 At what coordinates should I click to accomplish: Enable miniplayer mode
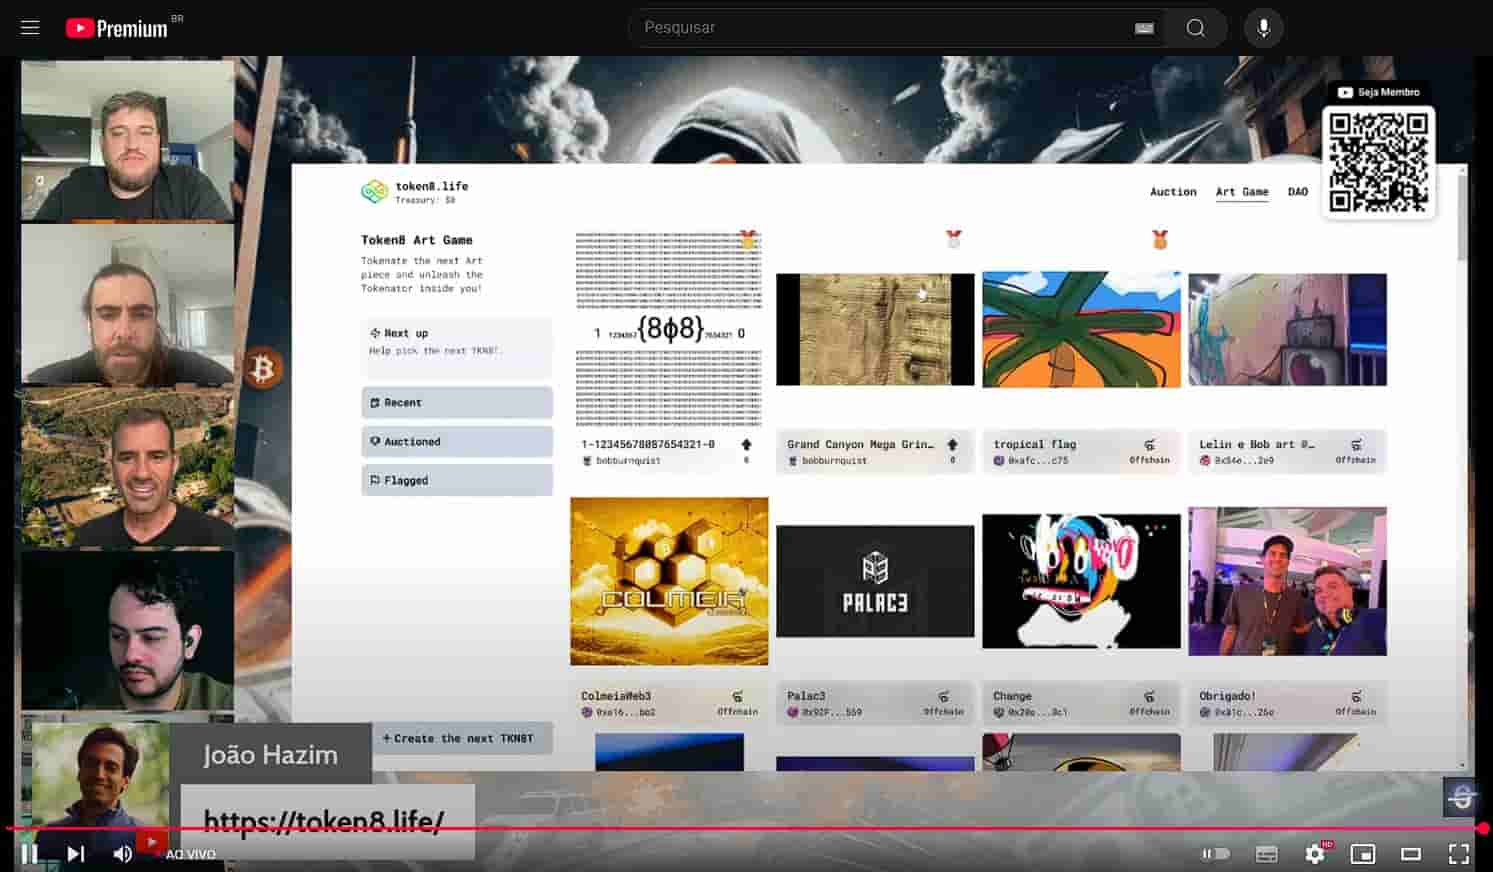point(1363,854)
